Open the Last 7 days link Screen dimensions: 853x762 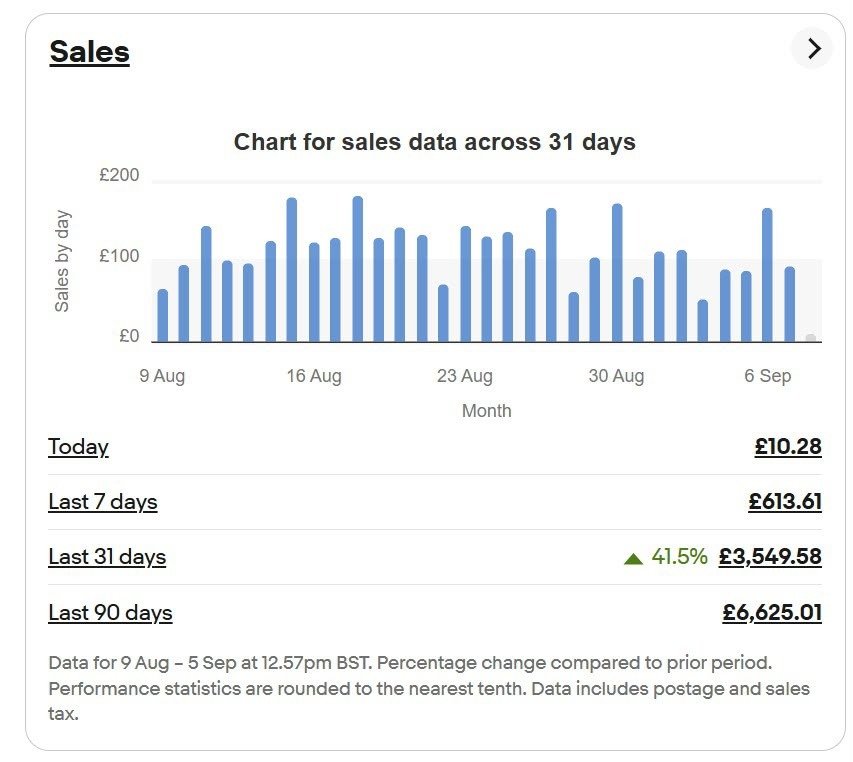pyautogui.click(x=103, y=502)
